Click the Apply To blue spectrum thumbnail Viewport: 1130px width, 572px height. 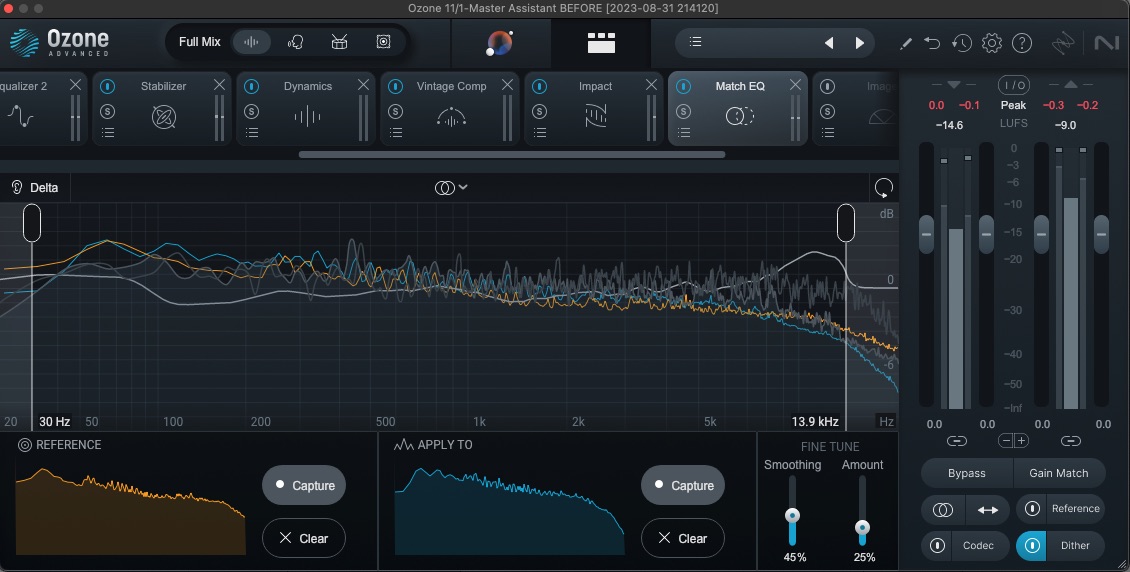(510, 511)
